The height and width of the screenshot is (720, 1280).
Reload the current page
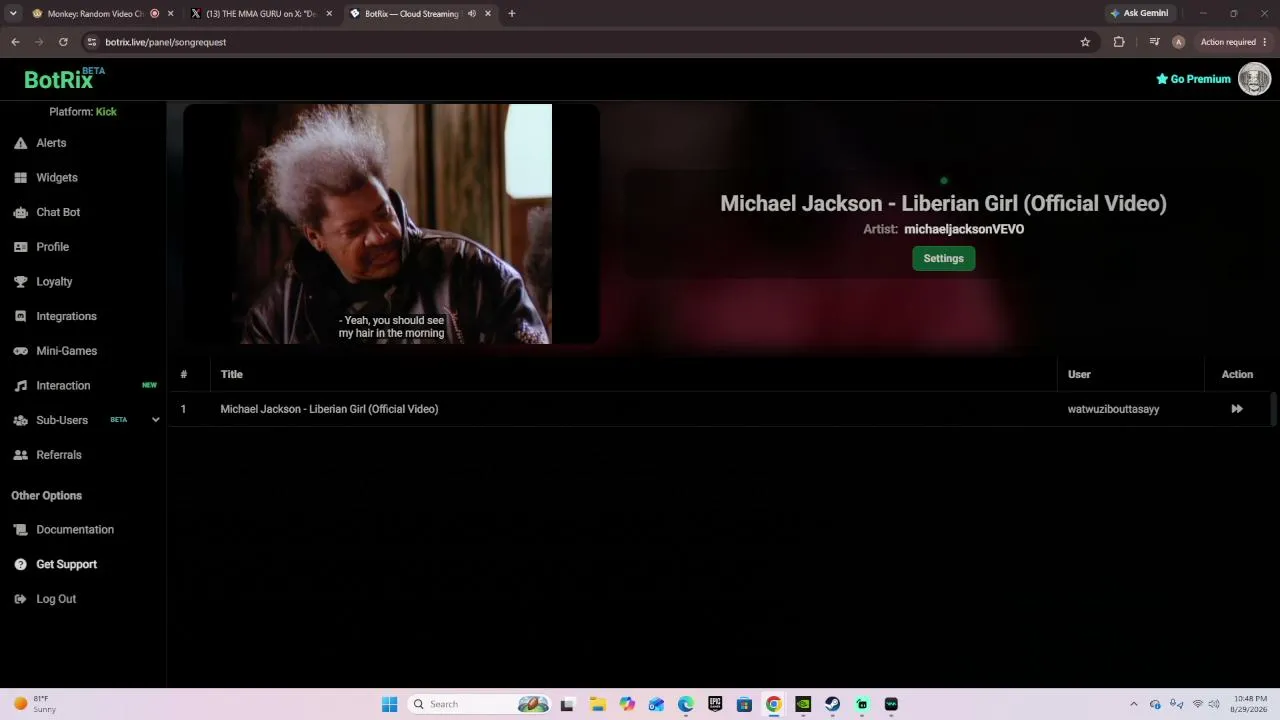click(63, 42)
